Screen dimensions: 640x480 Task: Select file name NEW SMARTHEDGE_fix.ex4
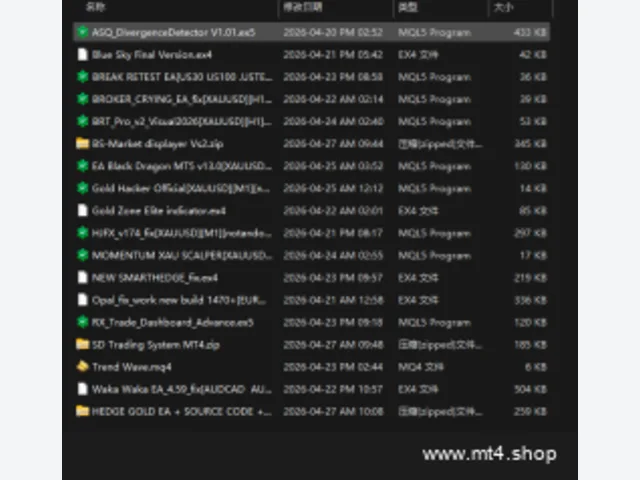tap(155, 278)
